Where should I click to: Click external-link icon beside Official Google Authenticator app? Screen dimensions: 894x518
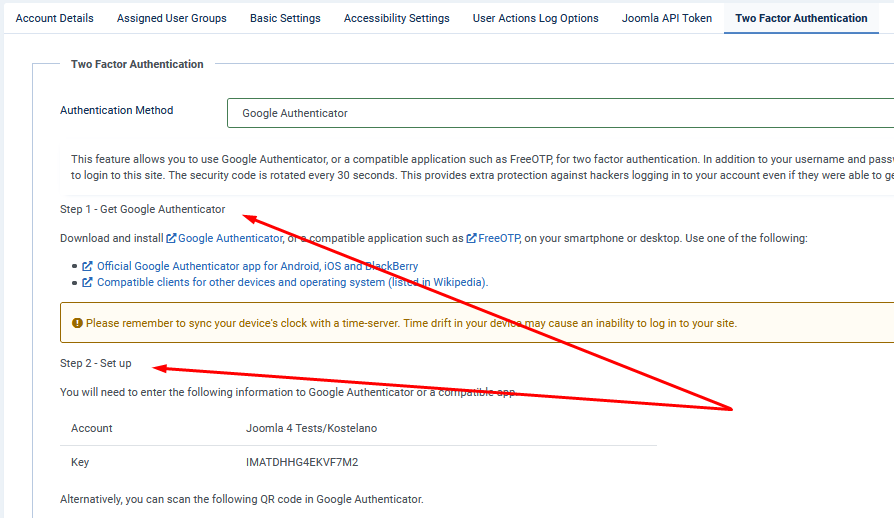coord(87,266)
